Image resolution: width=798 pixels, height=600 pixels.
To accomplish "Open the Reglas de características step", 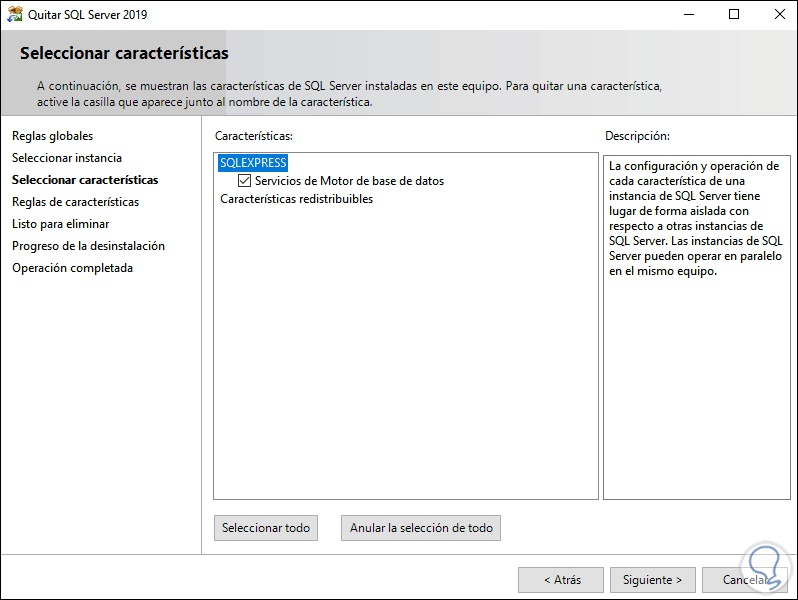I will pyautogui.click(x=75, y=202).
